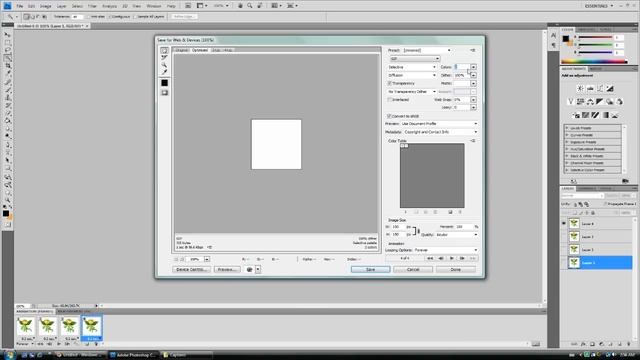Switch to the 4-Up preview tab
Viewport: 640px width, 360px height.
228,50
